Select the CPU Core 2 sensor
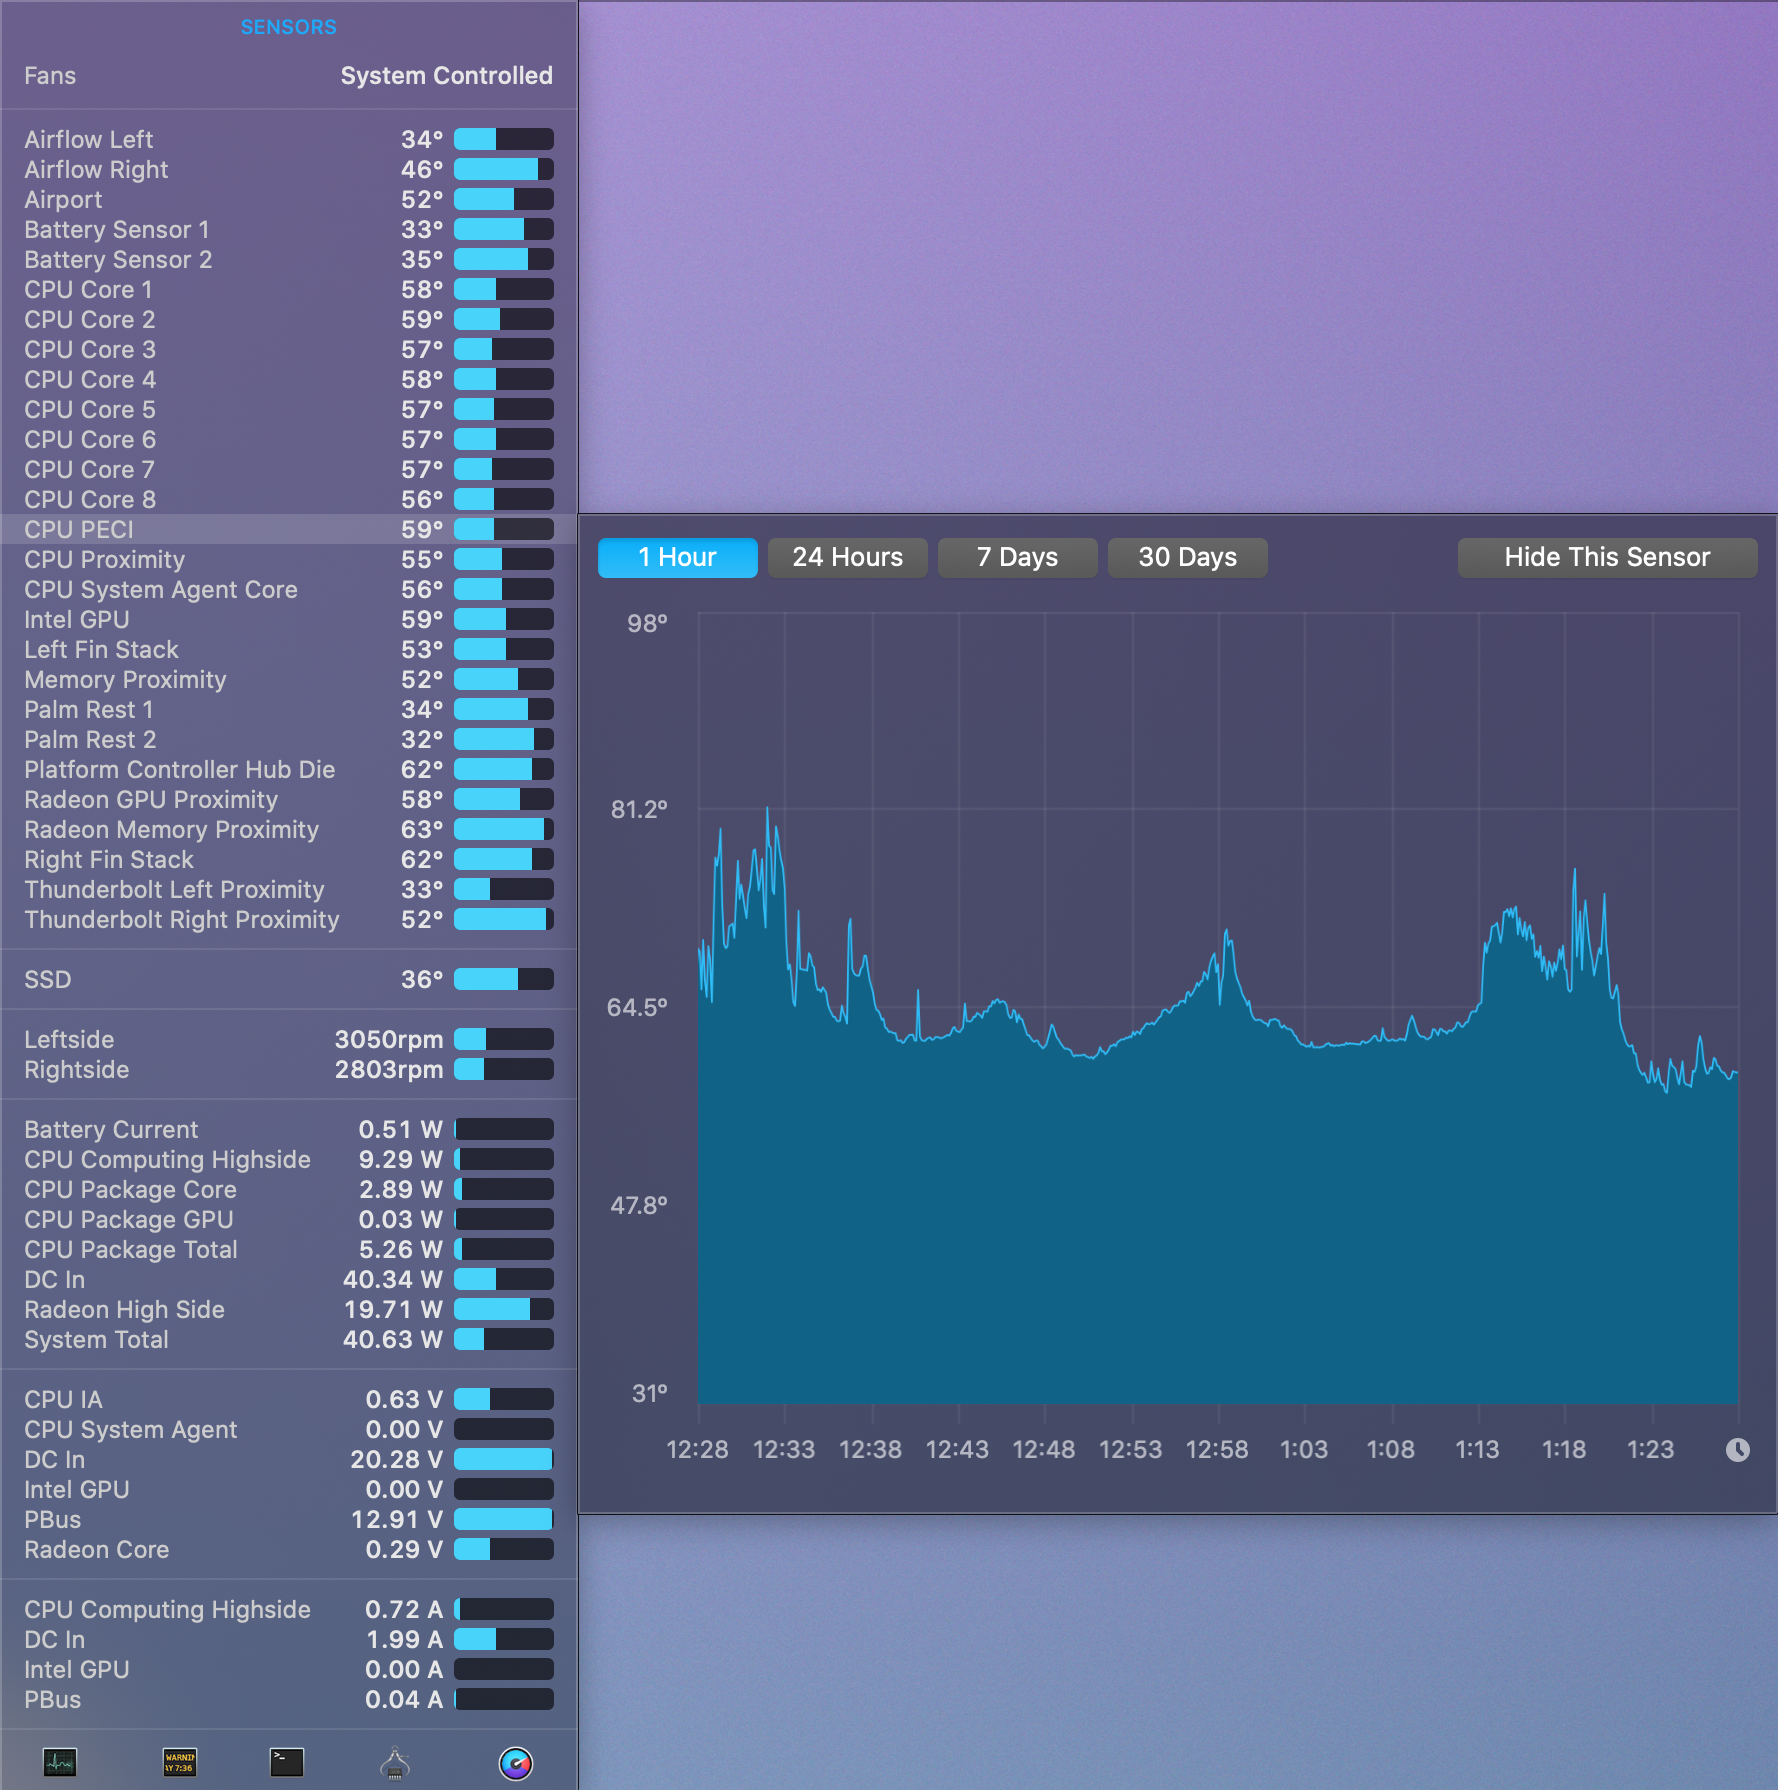The image size is (1778, 1790). click(289, 319)
